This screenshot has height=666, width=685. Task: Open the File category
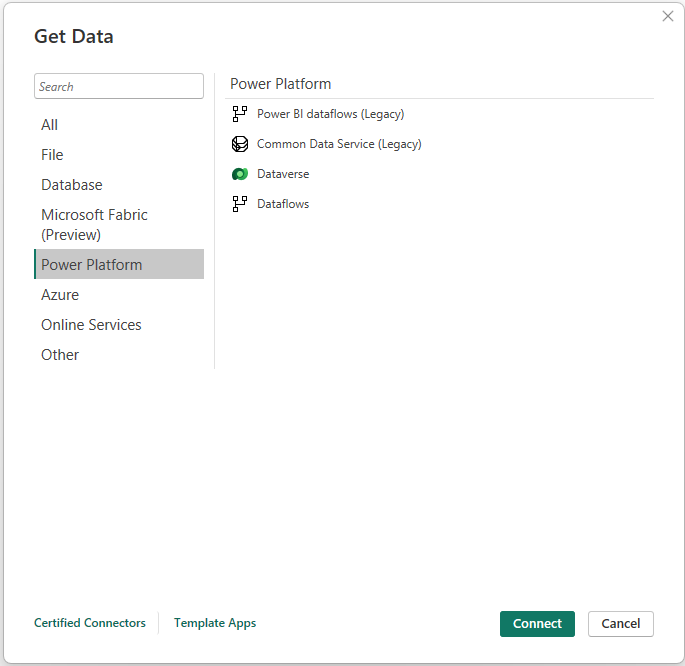point(52,155)
